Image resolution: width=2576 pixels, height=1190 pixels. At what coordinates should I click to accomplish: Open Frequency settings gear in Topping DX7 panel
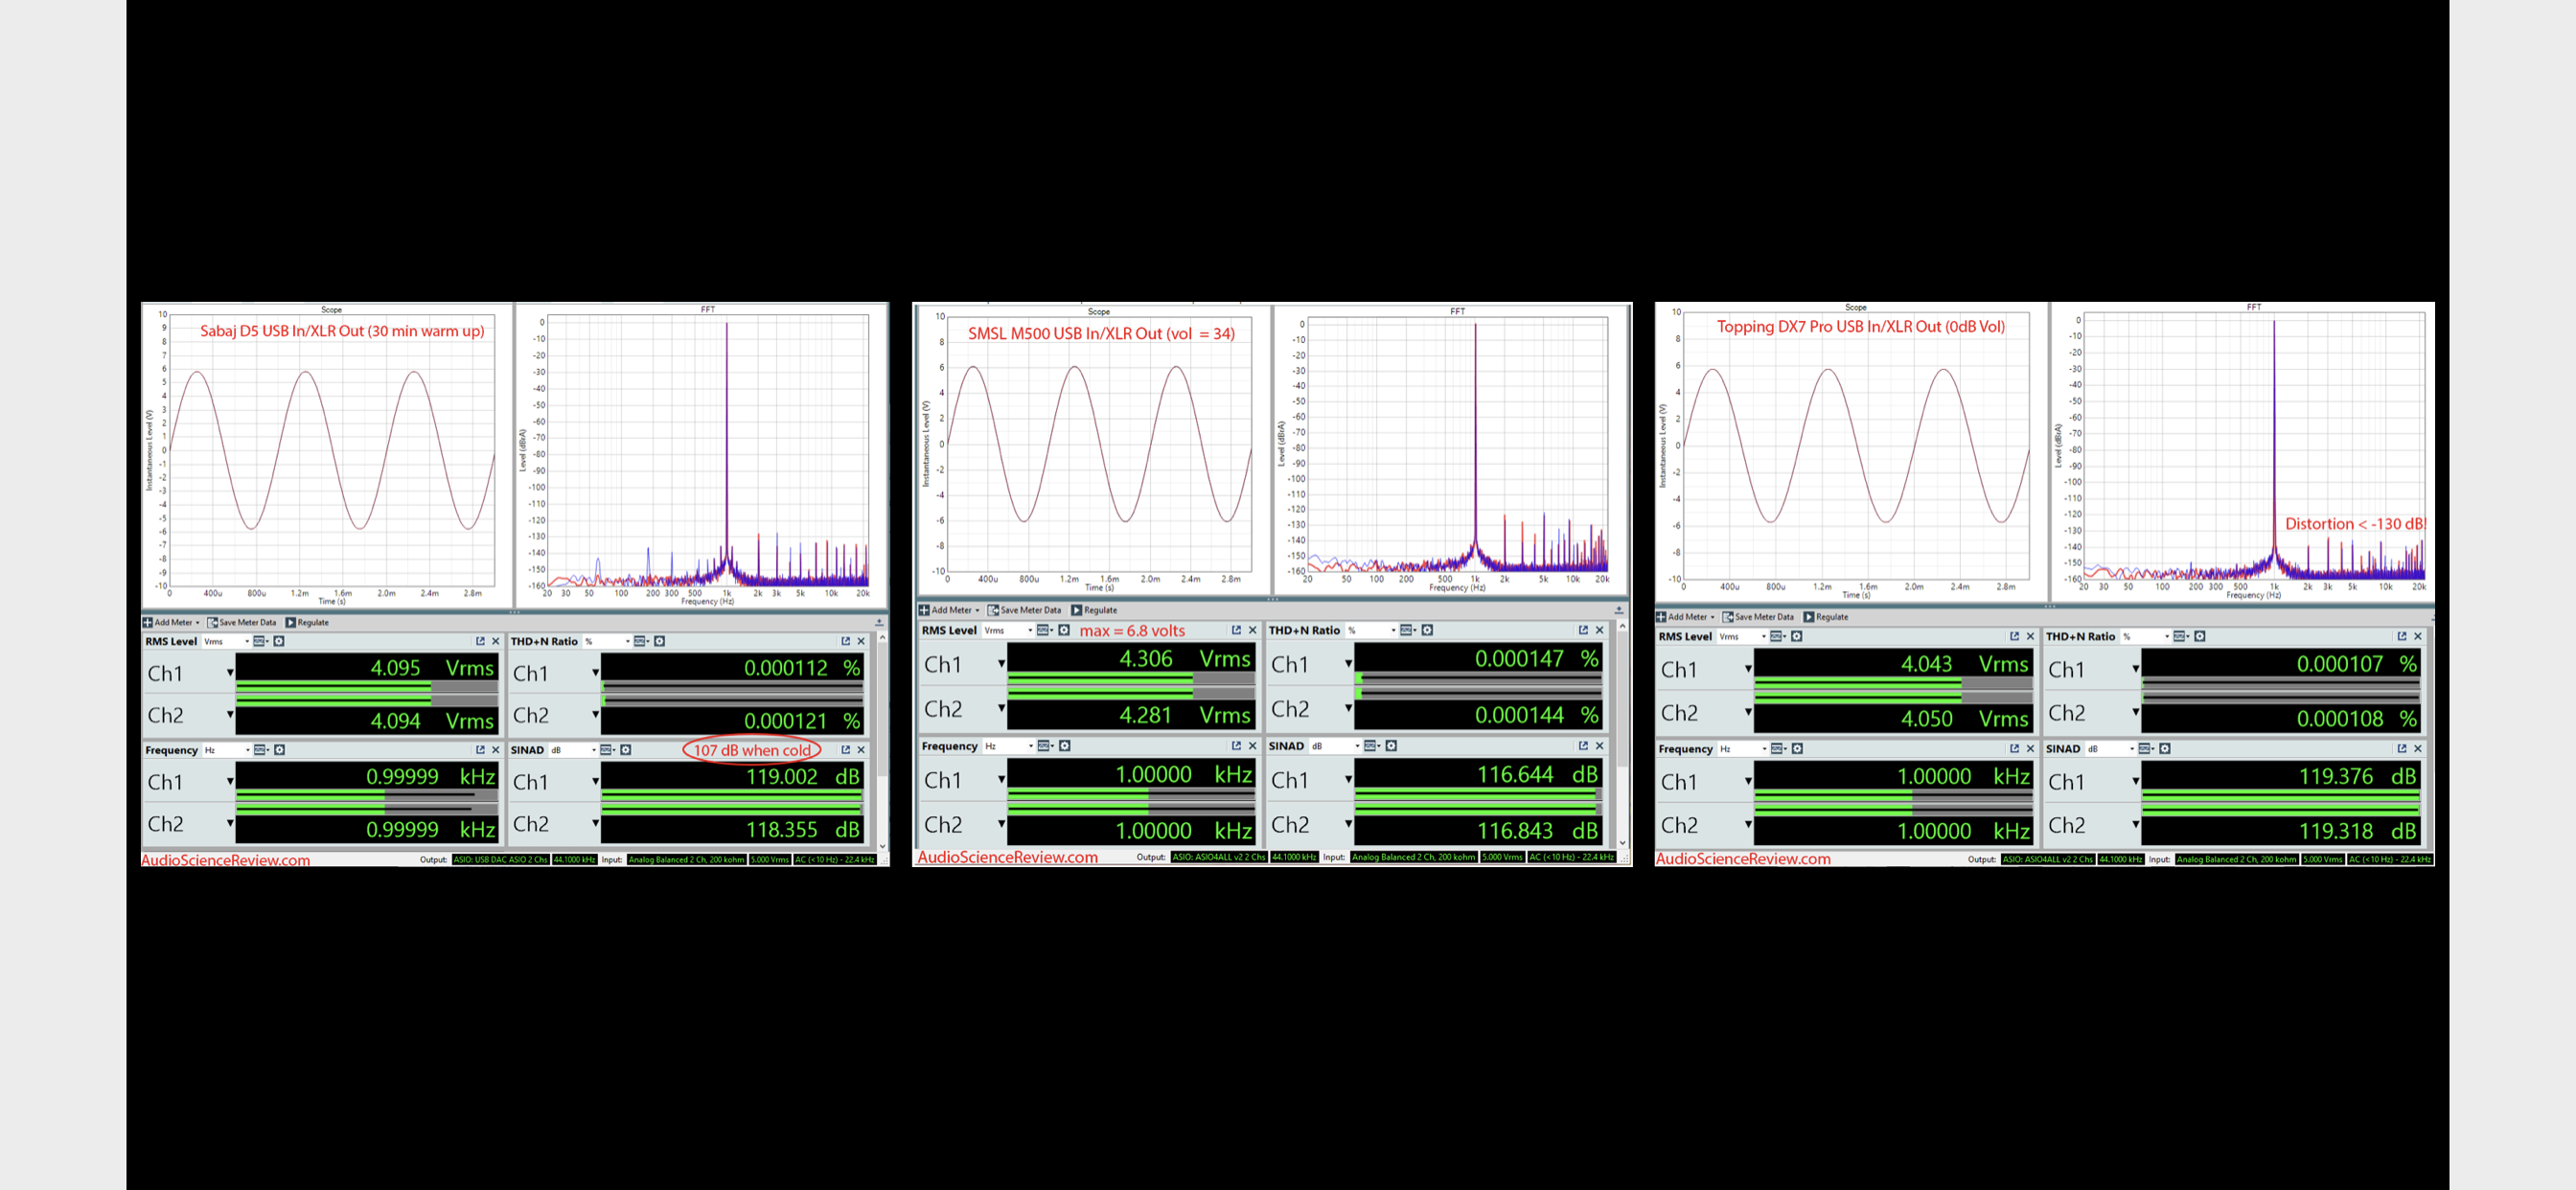pyautogui.click(x=1797, y=749)
